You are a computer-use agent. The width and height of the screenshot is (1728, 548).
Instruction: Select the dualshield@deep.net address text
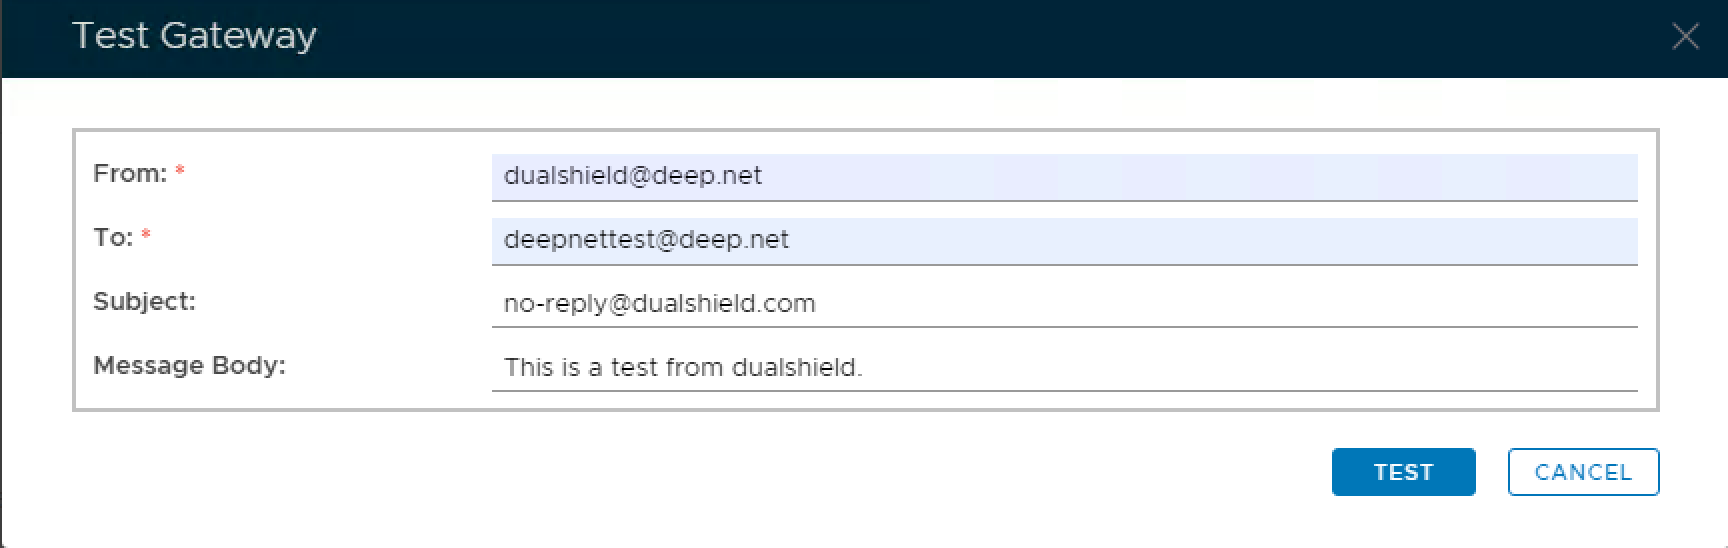(x=632, y=176)
